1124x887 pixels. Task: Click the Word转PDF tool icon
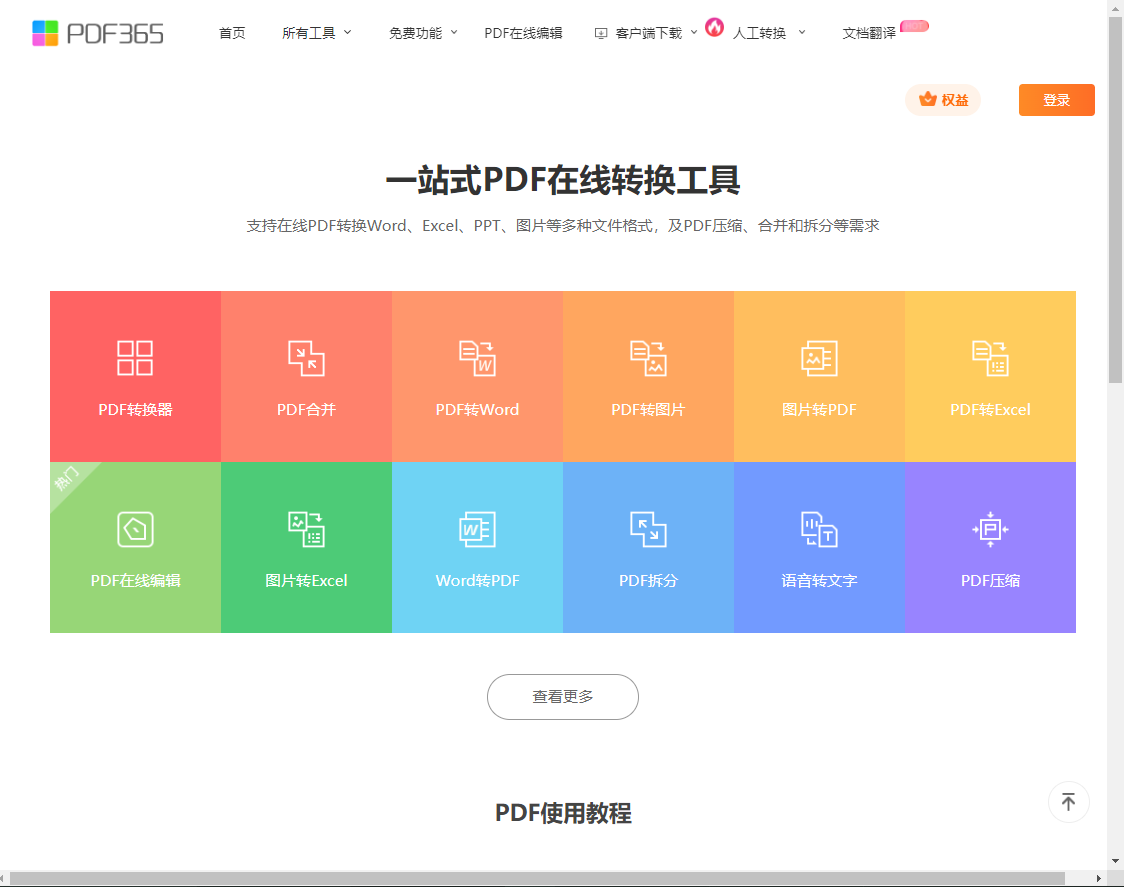pos(477,529)
